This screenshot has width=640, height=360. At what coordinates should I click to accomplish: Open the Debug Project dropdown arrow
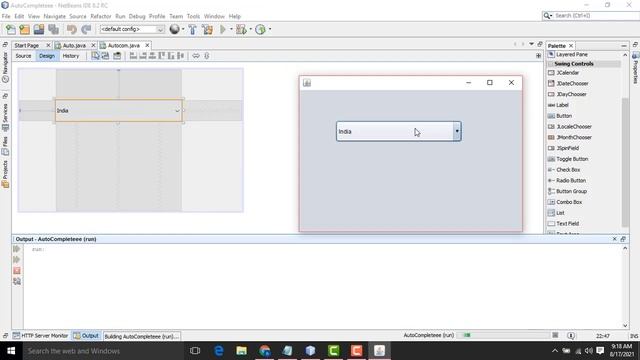click(x=250, y=29)
